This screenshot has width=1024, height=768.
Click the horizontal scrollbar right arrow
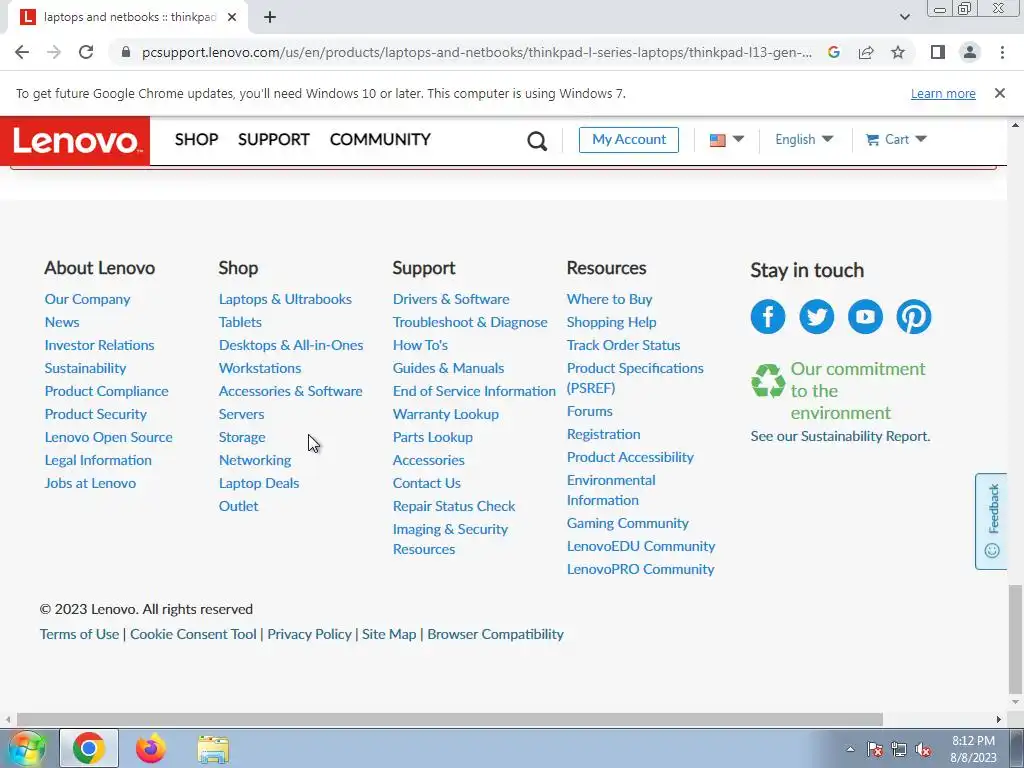tap(999, 719)
